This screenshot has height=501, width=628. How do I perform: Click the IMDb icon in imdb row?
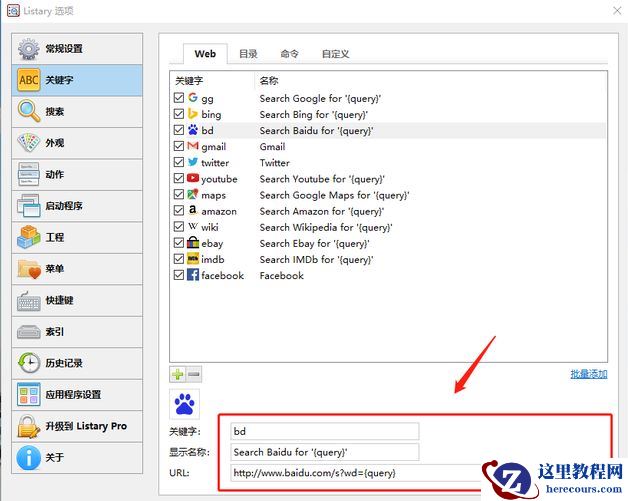[193, 259]
